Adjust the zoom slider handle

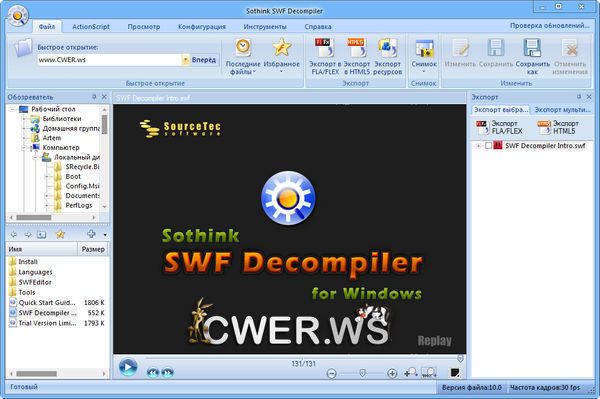click(x=362, y=373)
